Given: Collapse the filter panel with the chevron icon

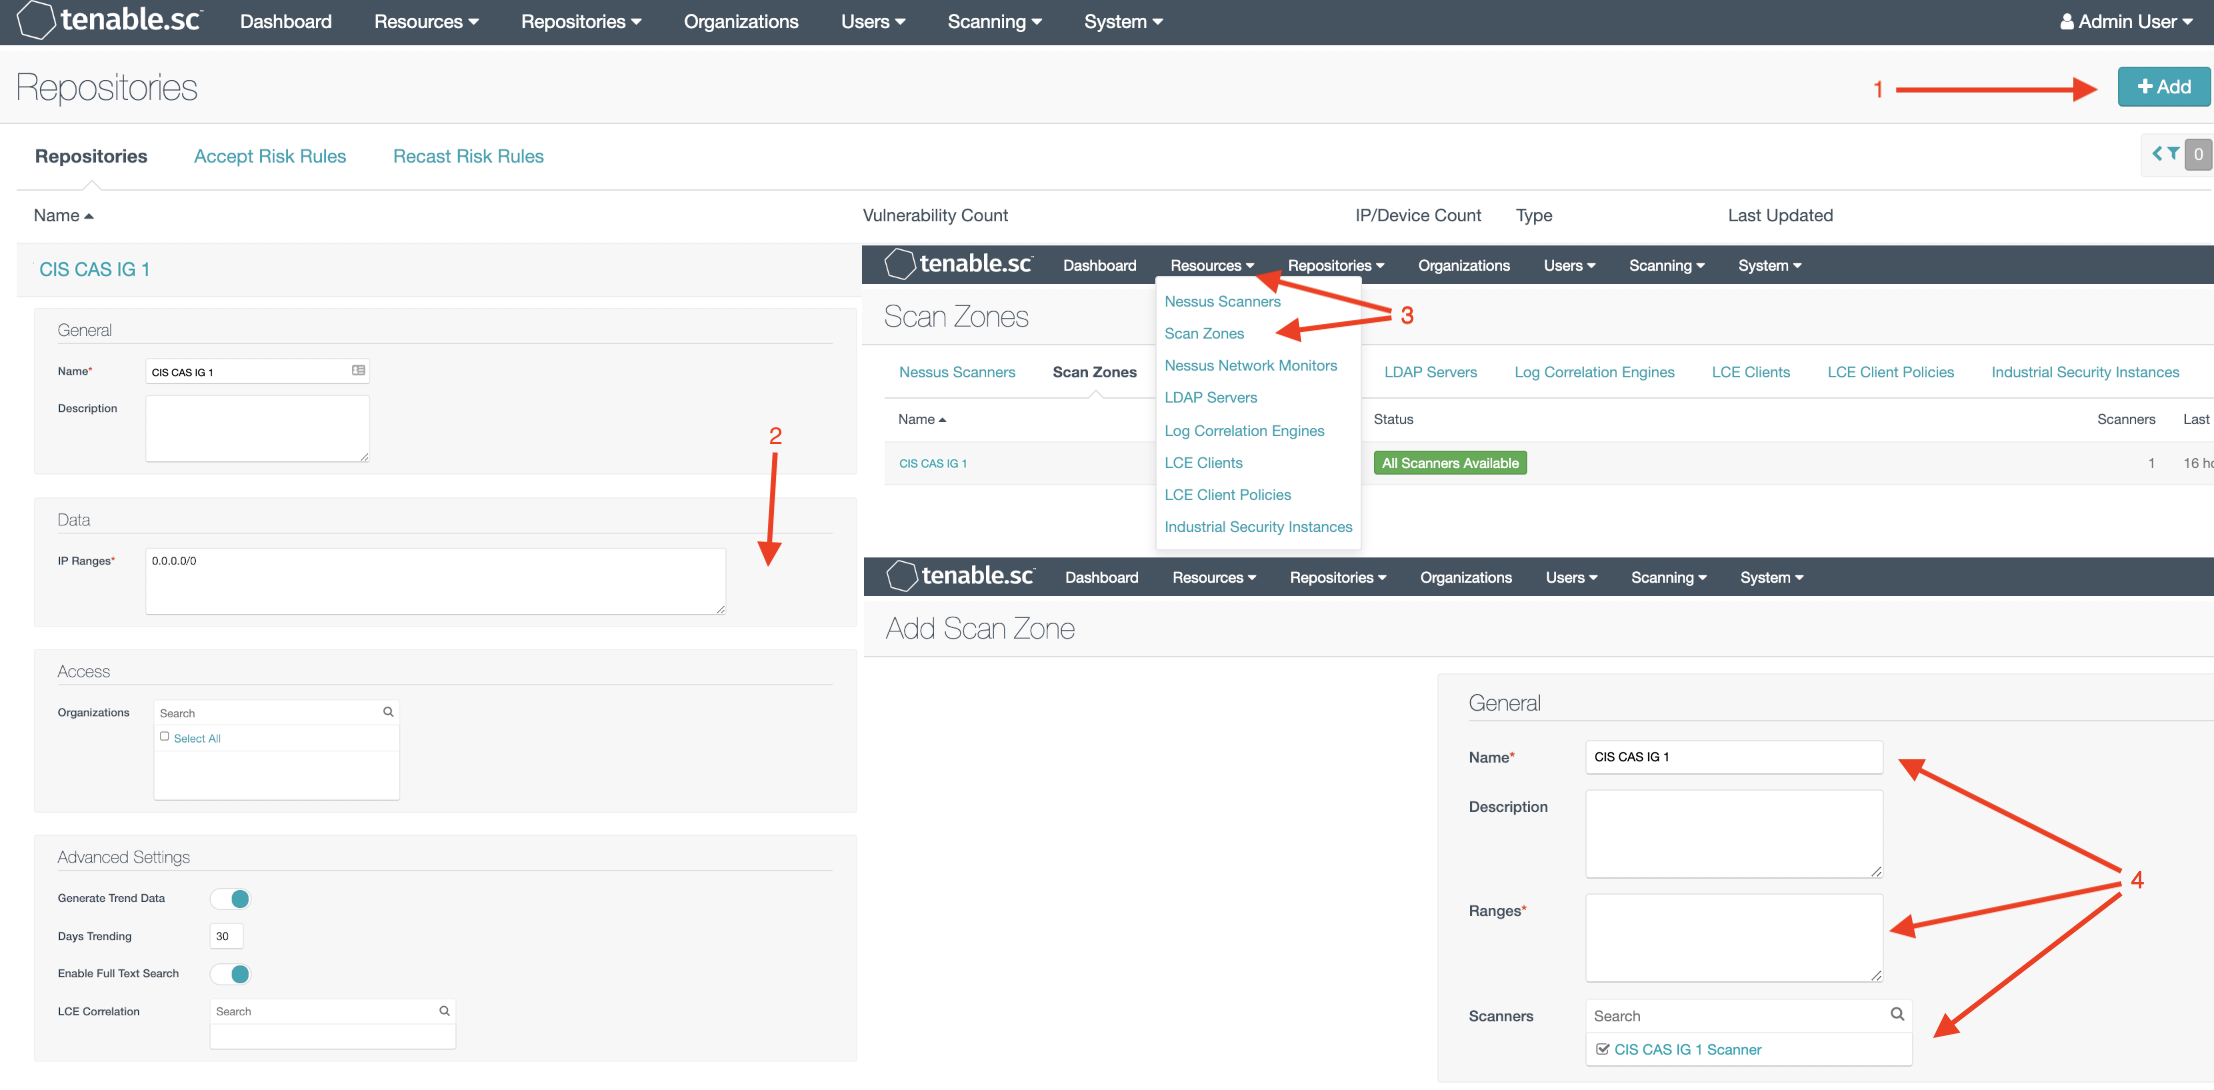Looking at the screenshot, I should pos(2157,154).
